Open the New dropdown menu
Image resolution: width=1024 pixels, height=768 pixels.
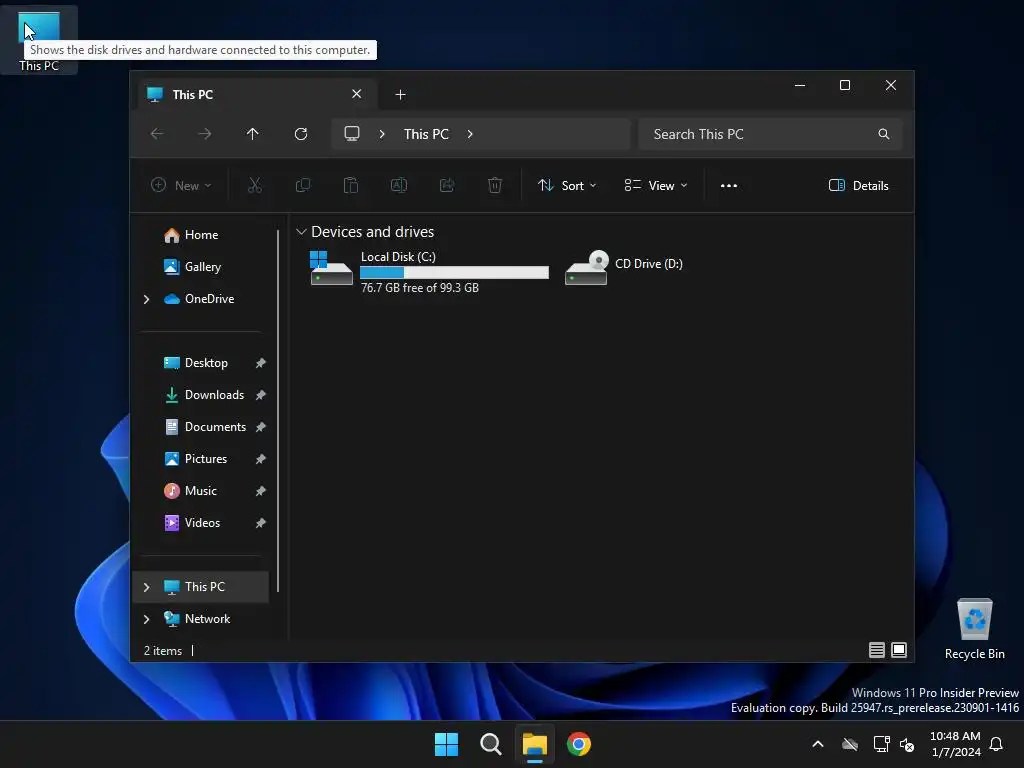coord(181,185)
